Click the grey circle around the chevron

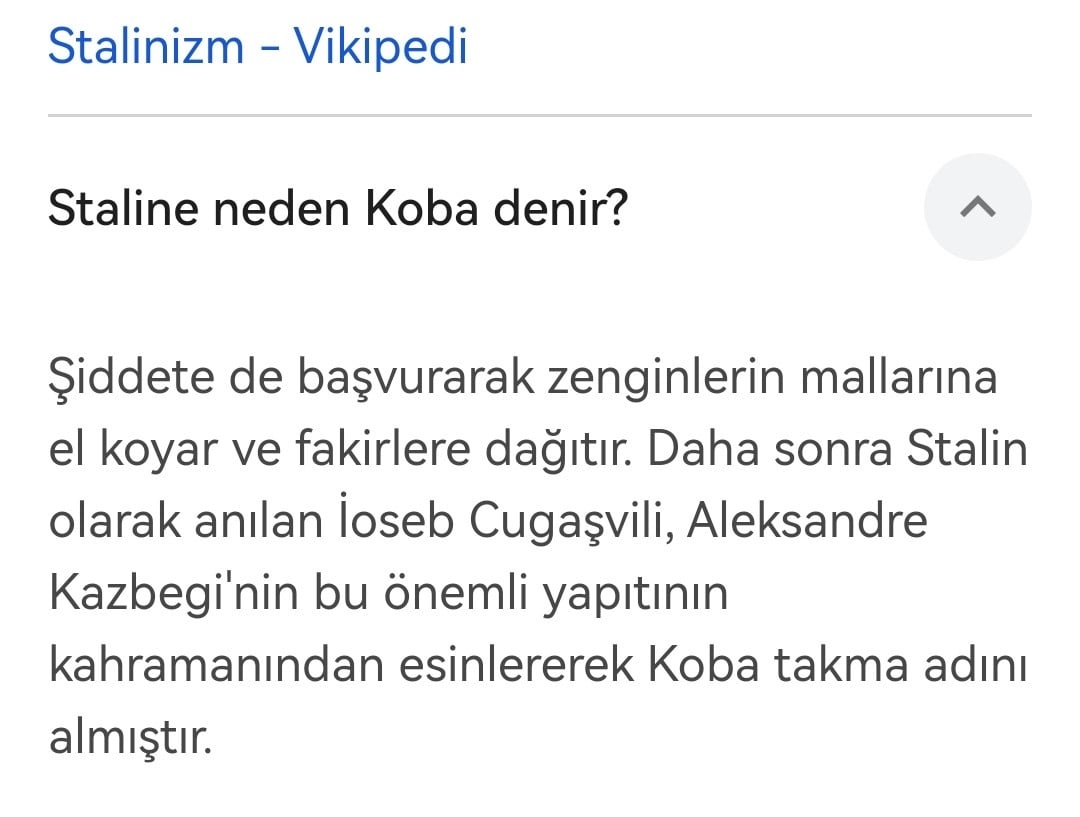coord(977,207)
